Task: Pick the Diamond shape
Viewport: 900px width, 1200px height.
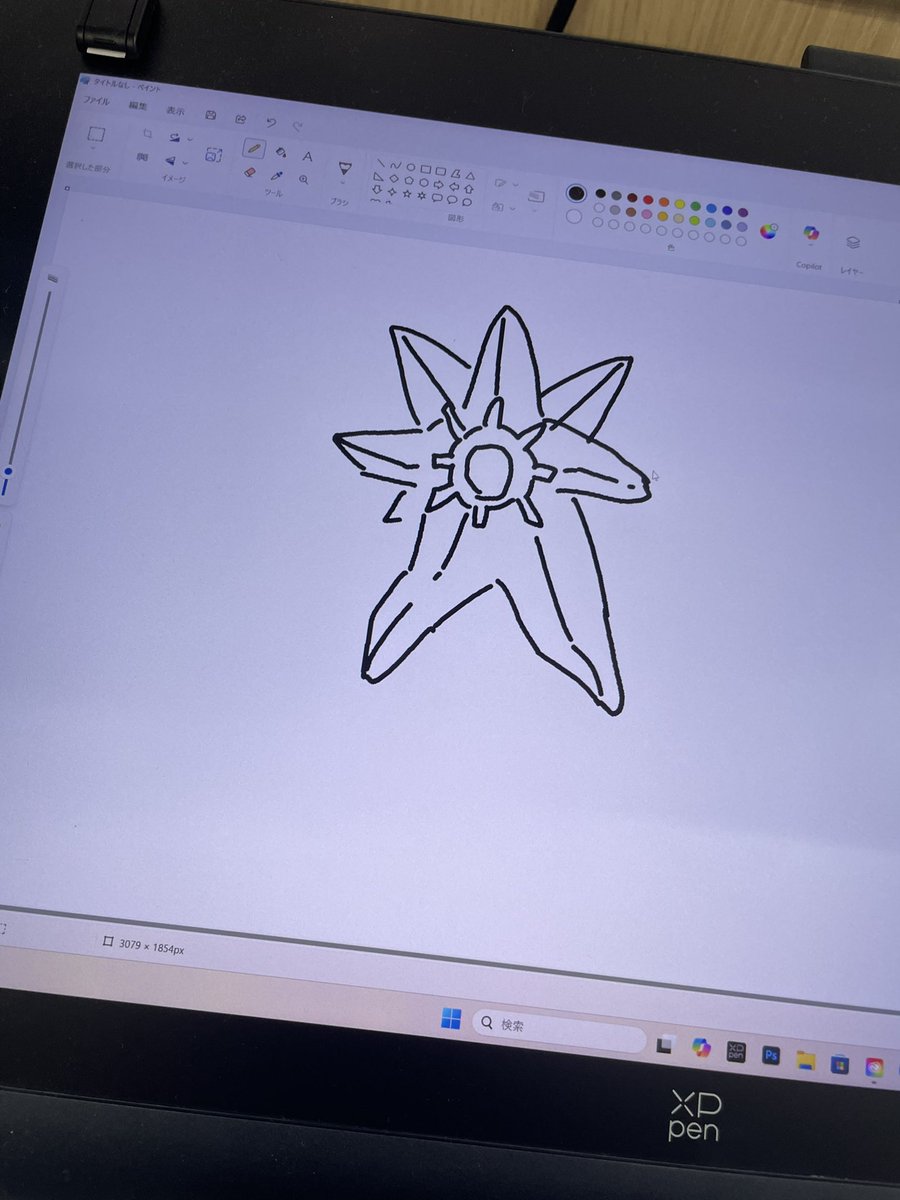Action: point(393,178)
